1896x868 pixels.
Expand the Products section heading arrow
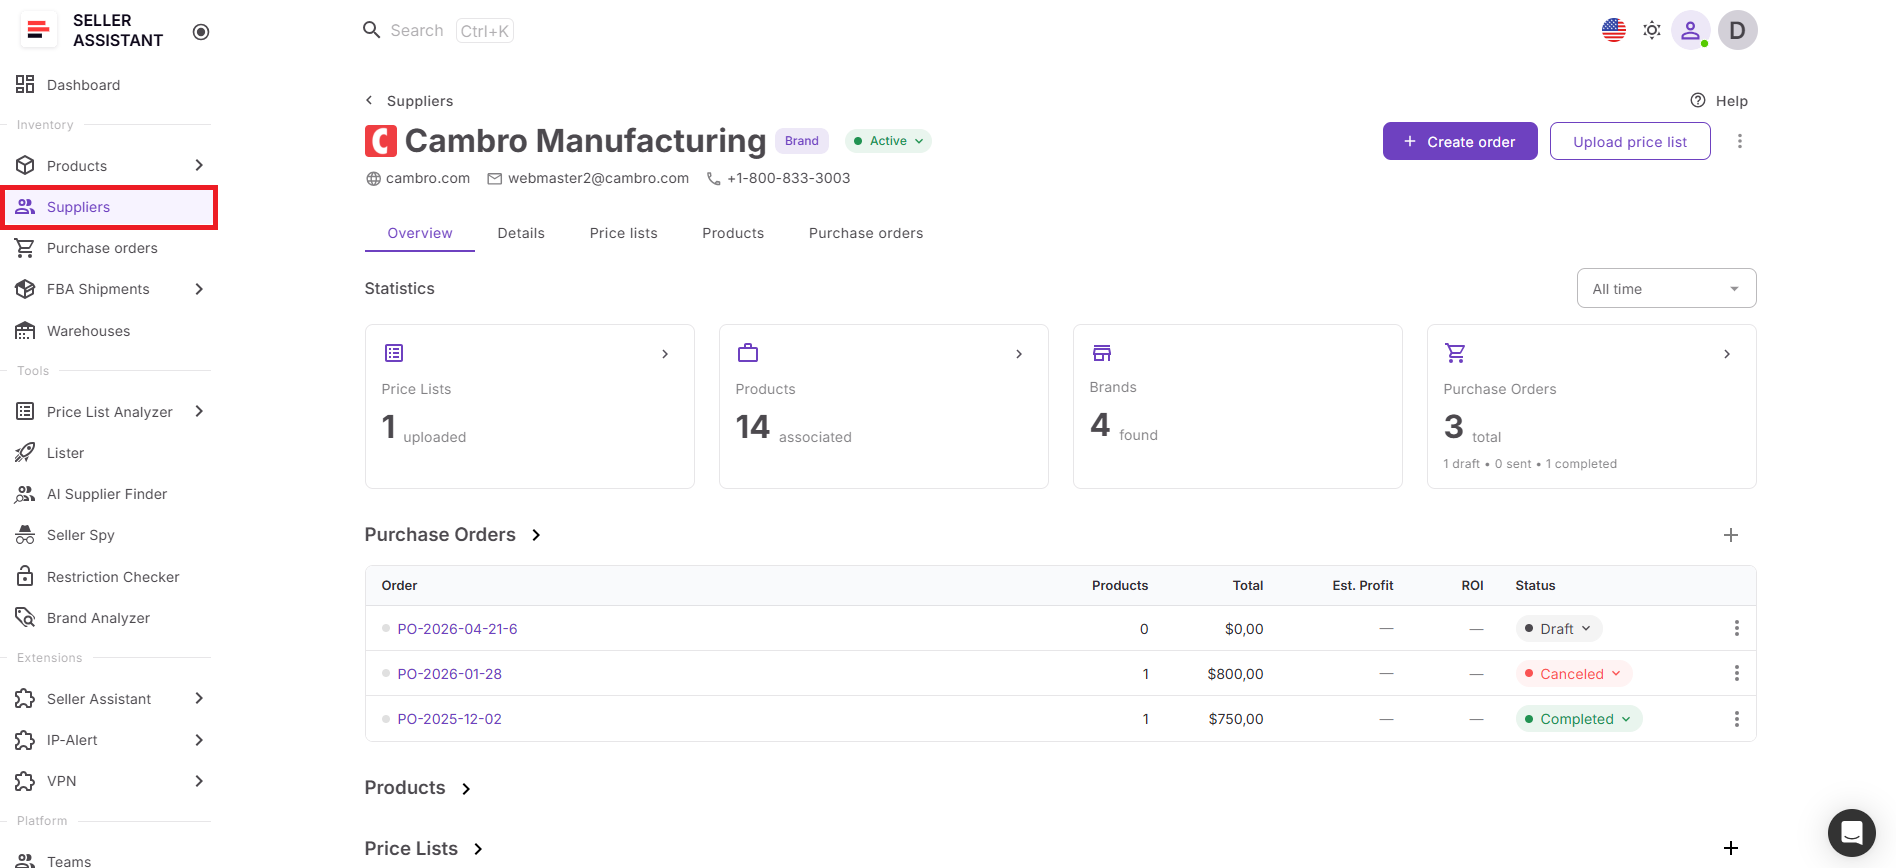467,789
